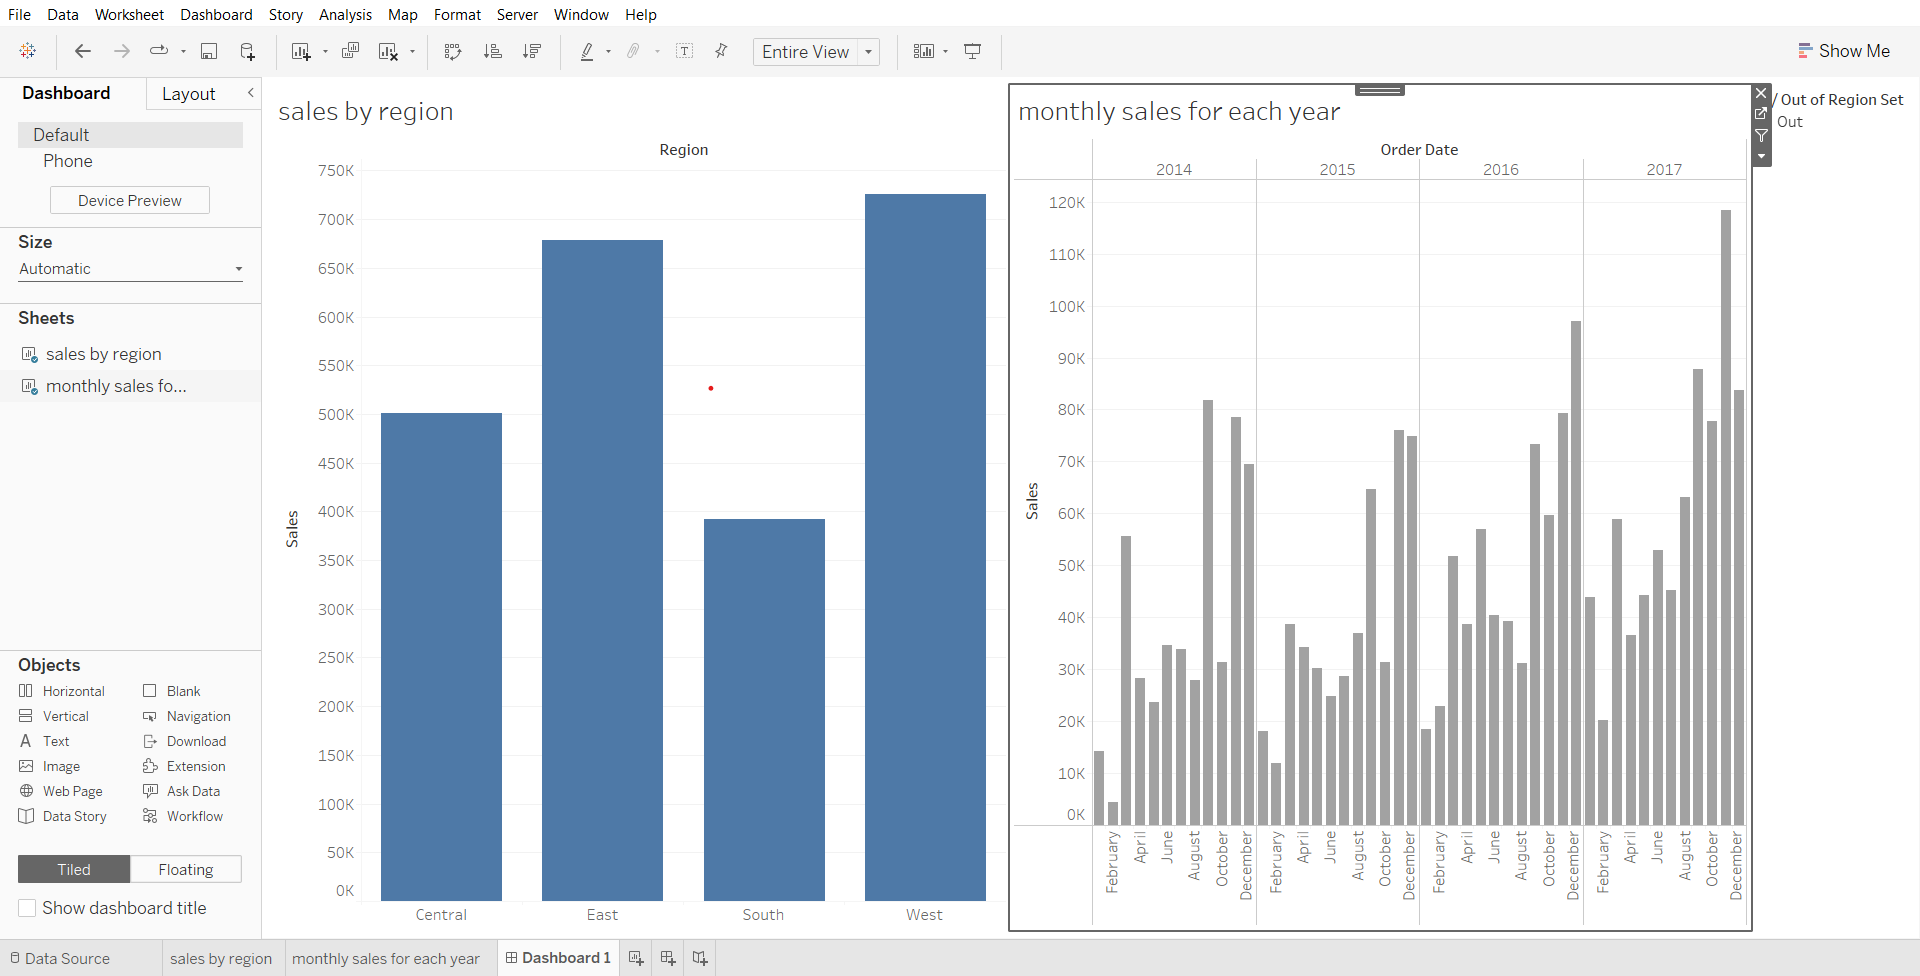Open the Analysis menu
Screen dimensions: 1920x976
click(345, 14)
